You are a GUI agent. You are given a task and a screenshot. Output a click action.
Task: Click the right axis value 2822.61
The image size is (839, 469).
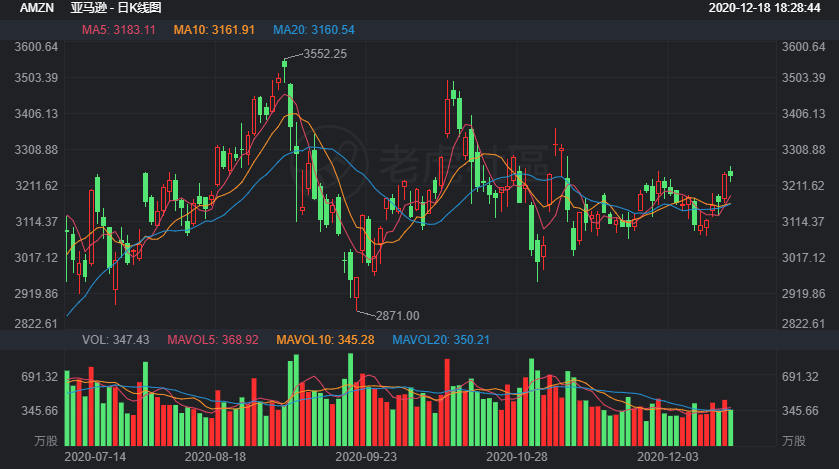(804, 324)
